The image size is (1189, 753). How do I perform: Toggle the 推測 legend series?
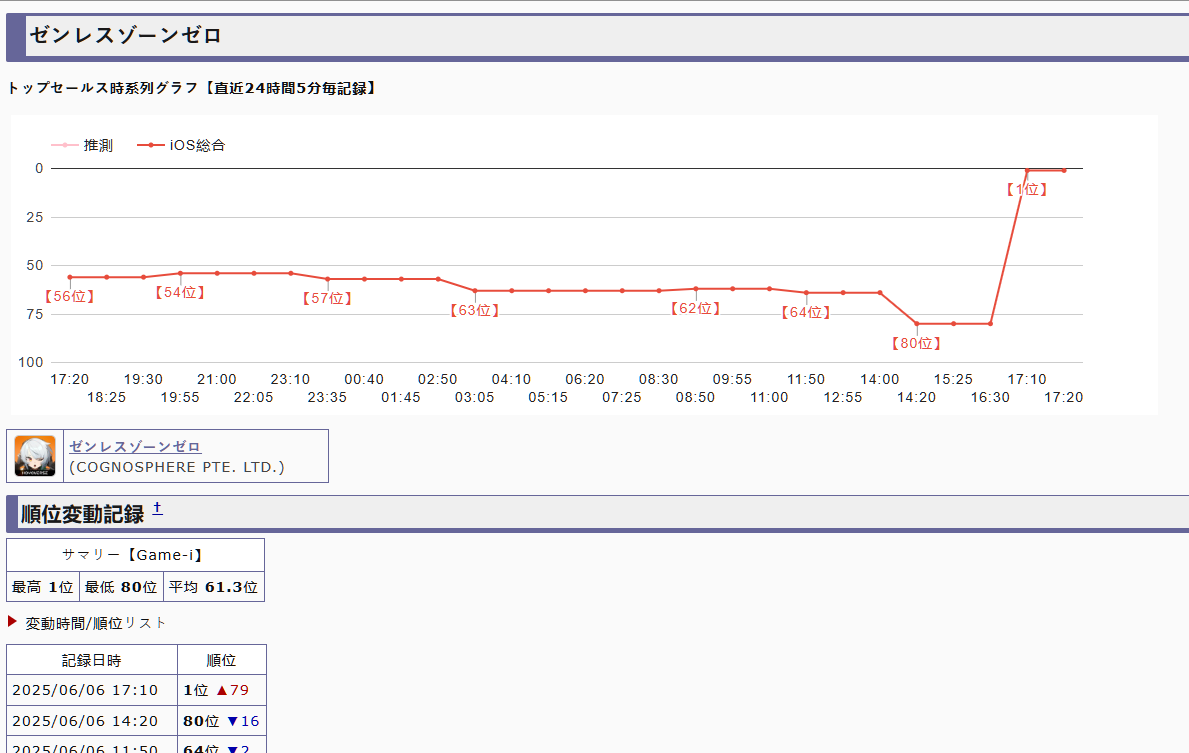point(82,145)
